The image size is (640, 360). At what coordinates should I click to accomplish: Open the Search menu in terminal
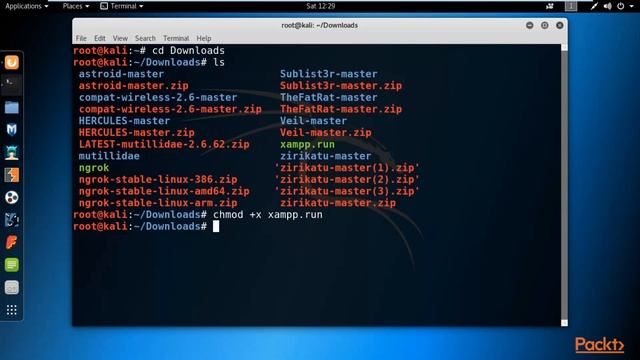click(145, 38)
